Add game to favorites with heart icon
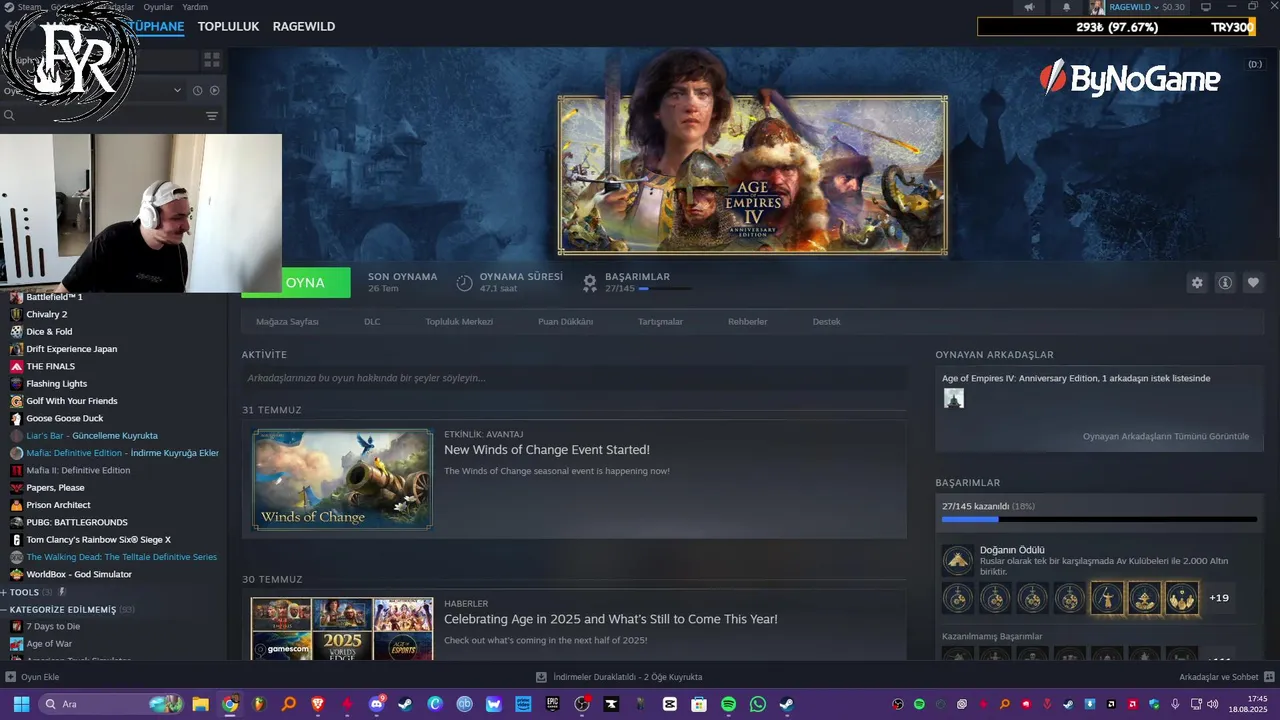 [x=1253, y=283]
